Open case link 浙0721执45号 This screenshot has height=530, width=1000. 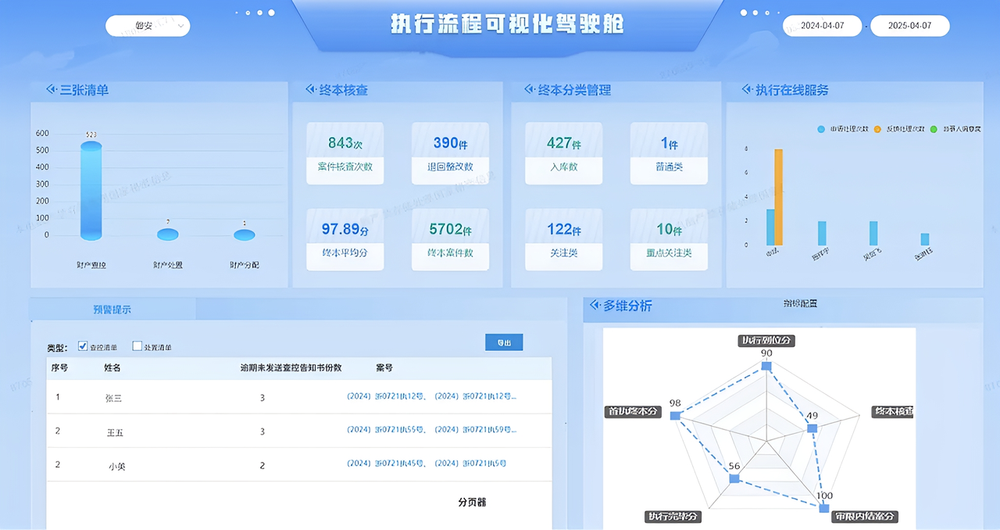[x=386, y=464]
